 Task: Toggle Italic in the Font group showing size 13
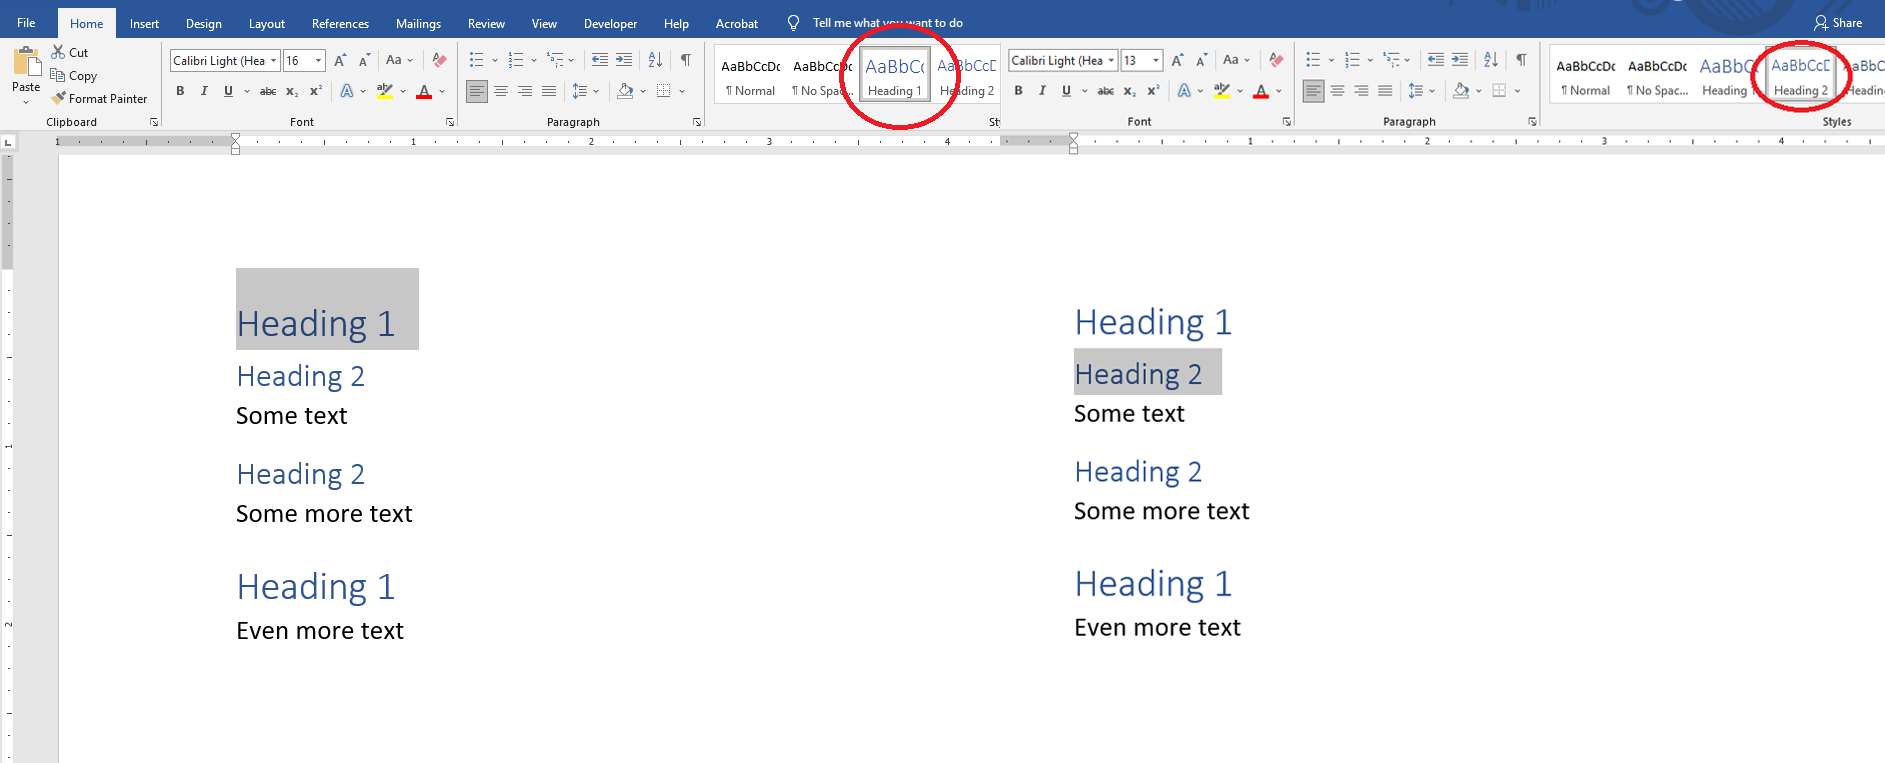pyautogui.click(x=1042, y=91)
